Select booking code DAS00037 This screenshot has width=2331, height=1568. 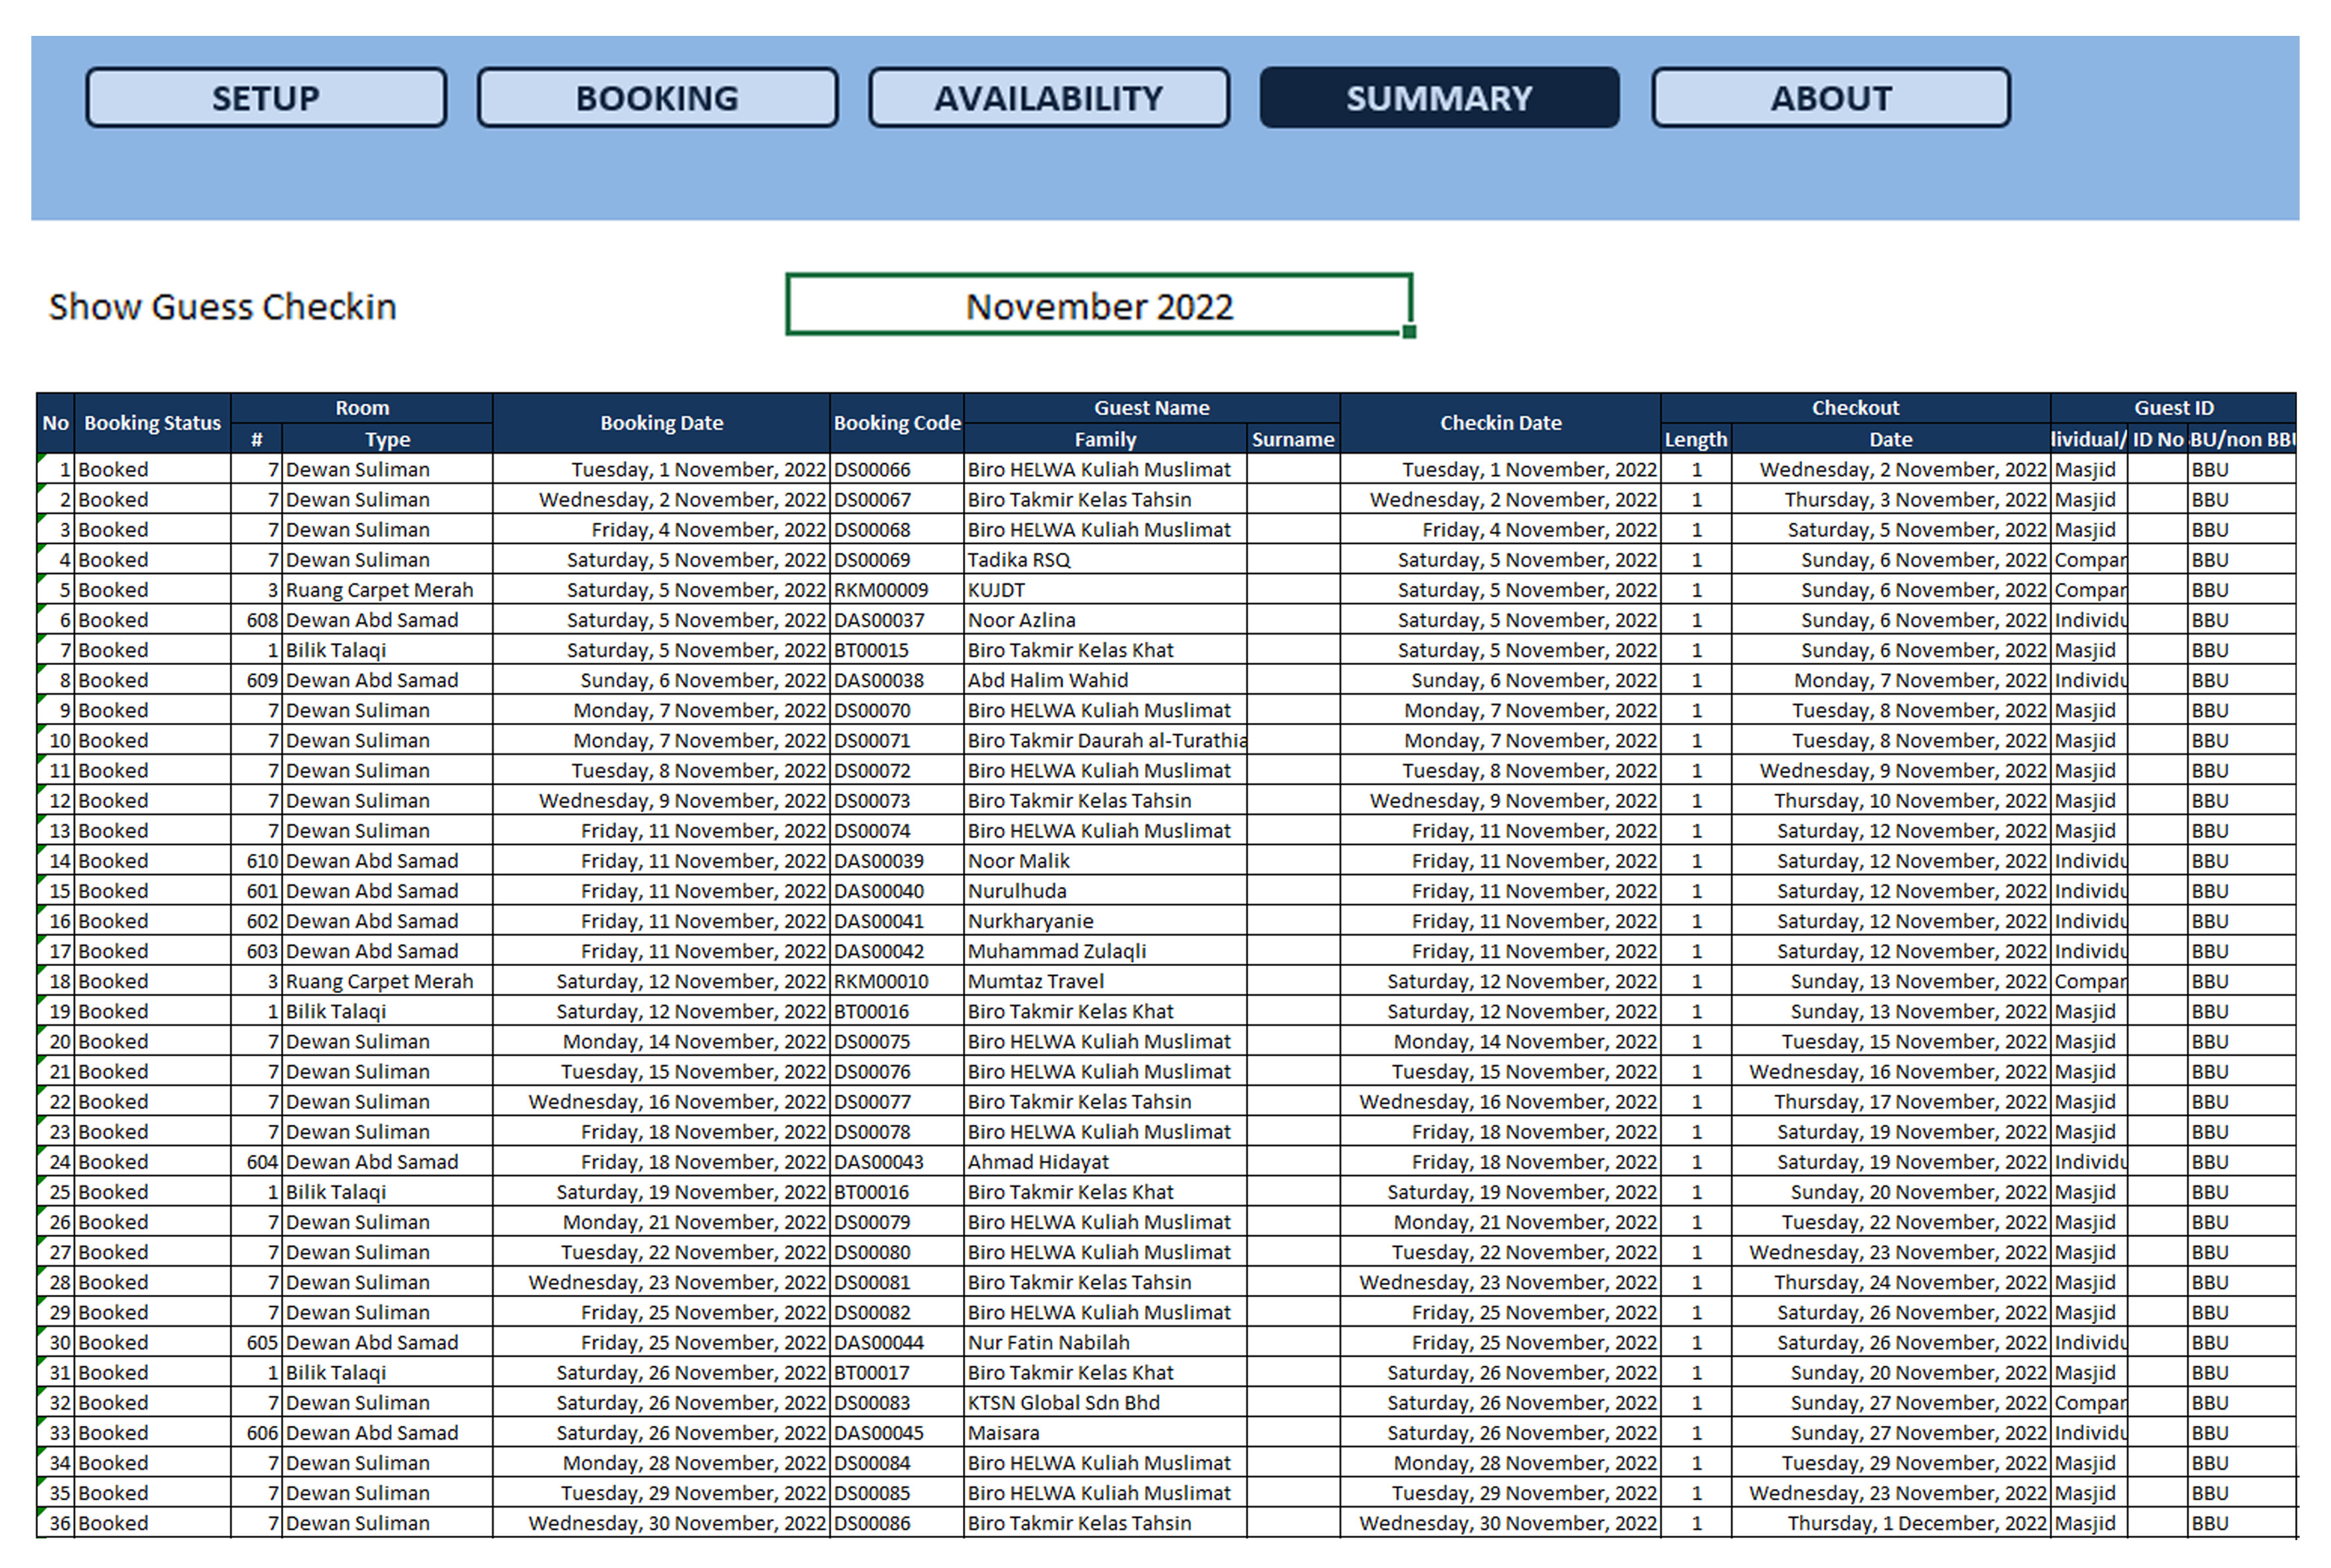pos(897,620)
